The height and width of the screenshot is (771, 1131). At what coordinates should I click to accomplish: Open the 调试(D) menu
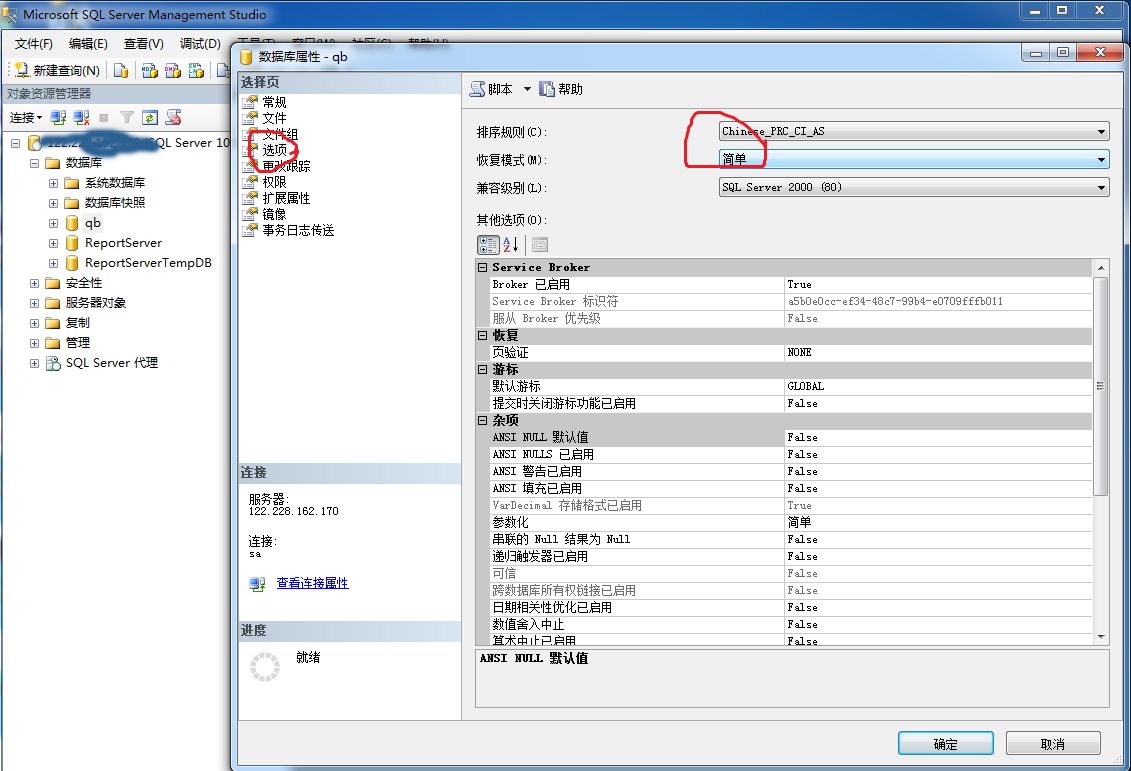pos(200,44)
